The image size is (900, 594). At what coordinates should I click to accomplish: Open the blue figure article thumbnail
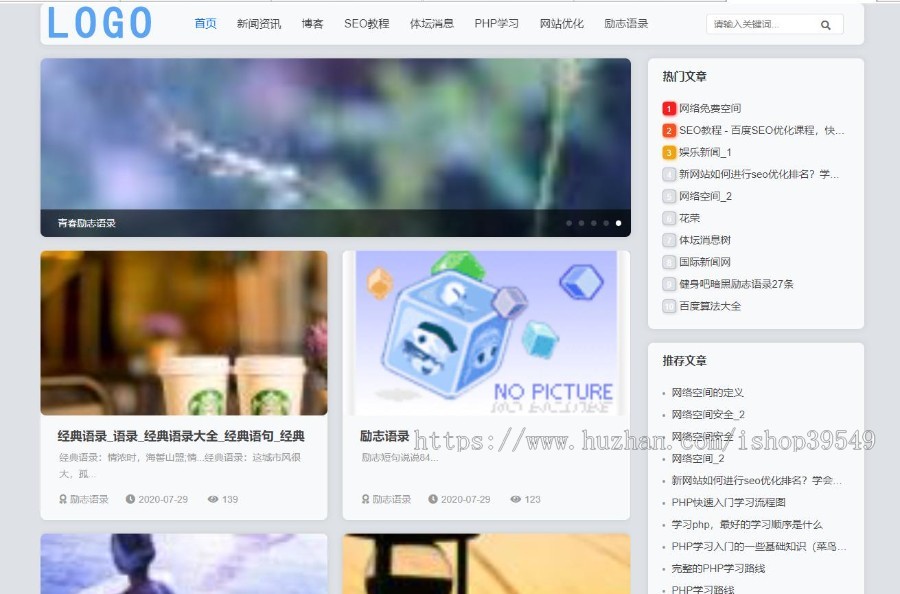click(x=184, y=564)
